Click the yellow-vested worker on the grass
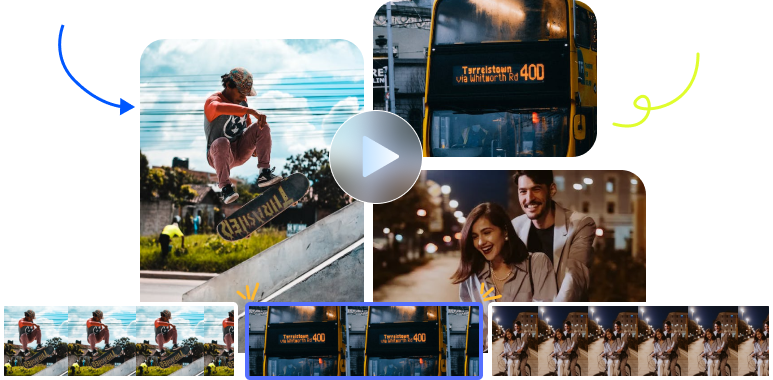The image size is (773, 380). pos(171,238)
